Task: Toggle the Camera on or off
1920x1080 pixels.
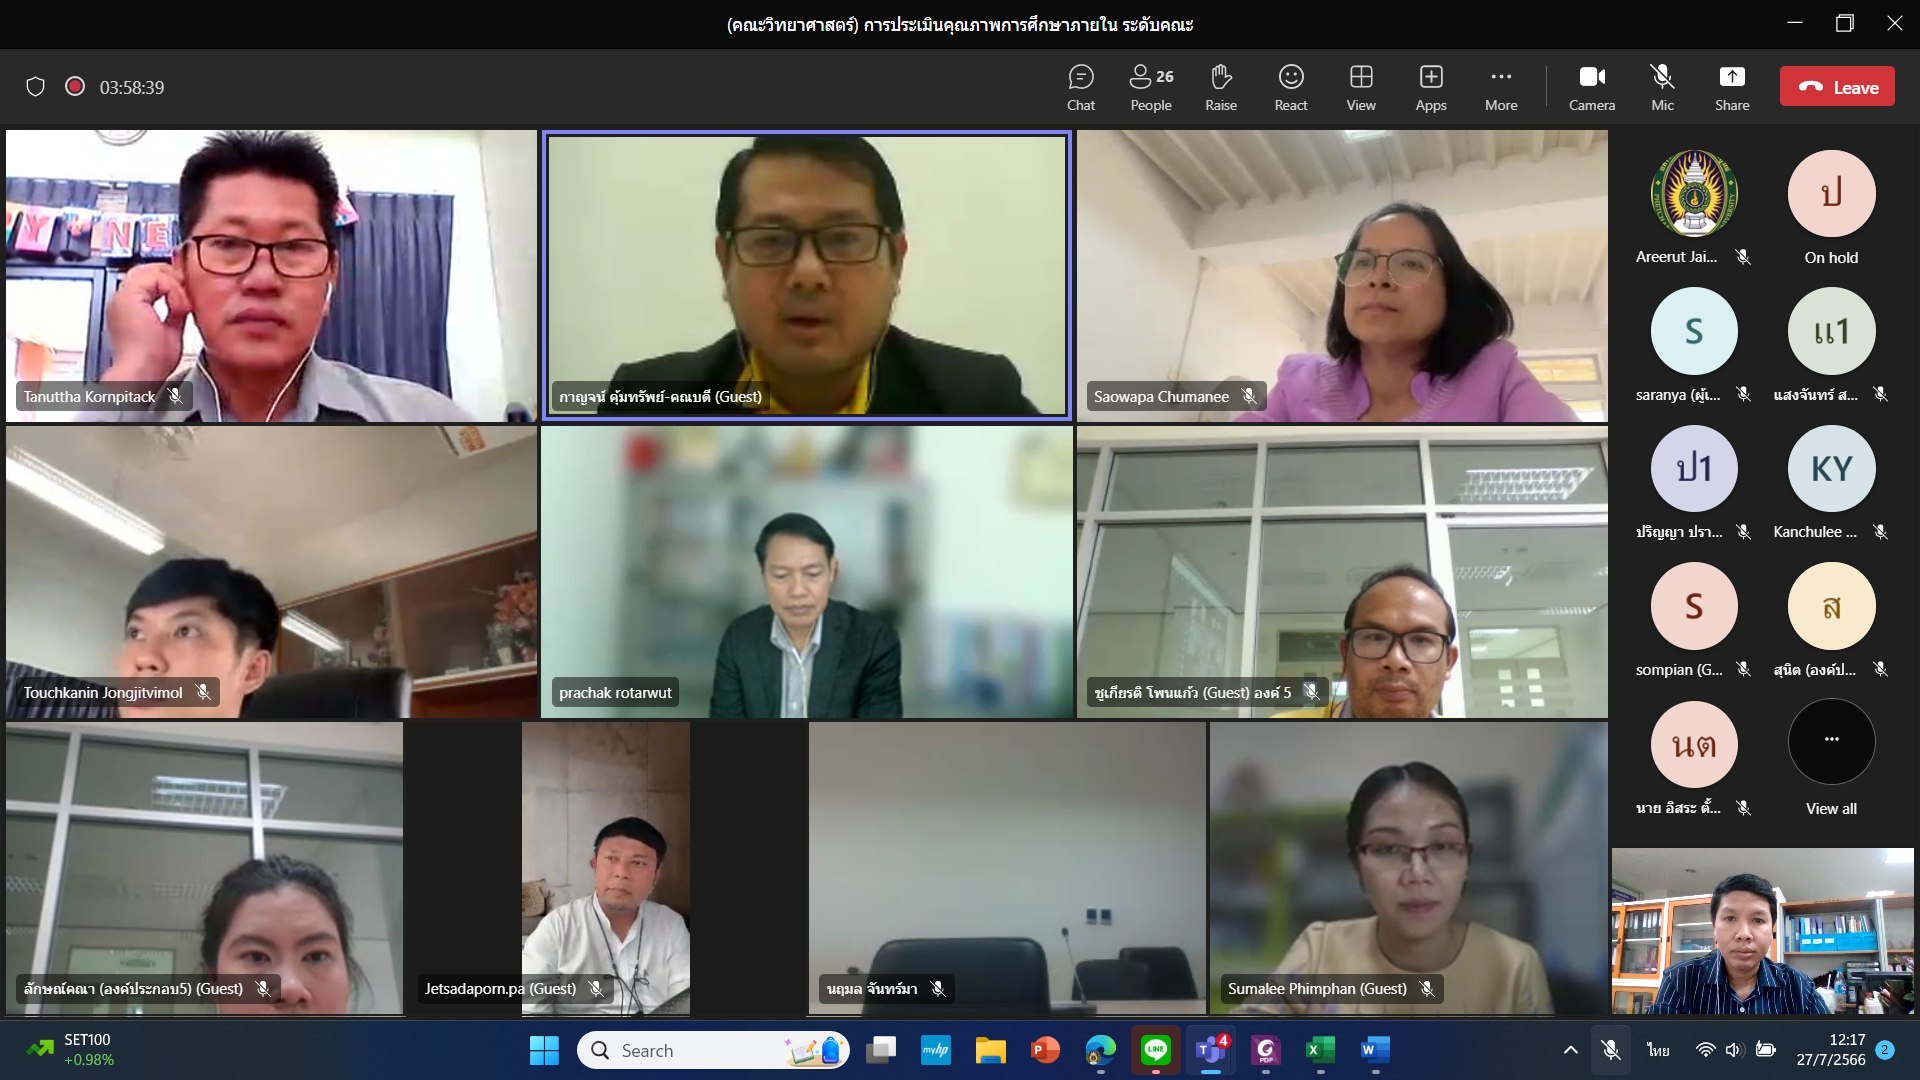Action: tap(1591, 87)
